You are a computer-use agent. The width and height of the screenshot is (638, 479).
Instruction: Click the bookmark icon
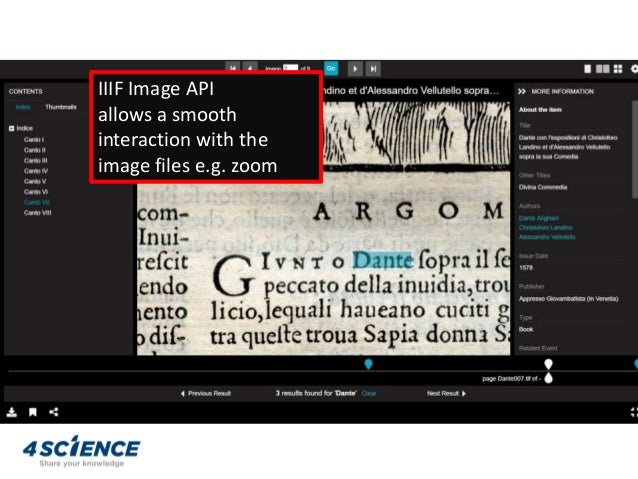33,412
